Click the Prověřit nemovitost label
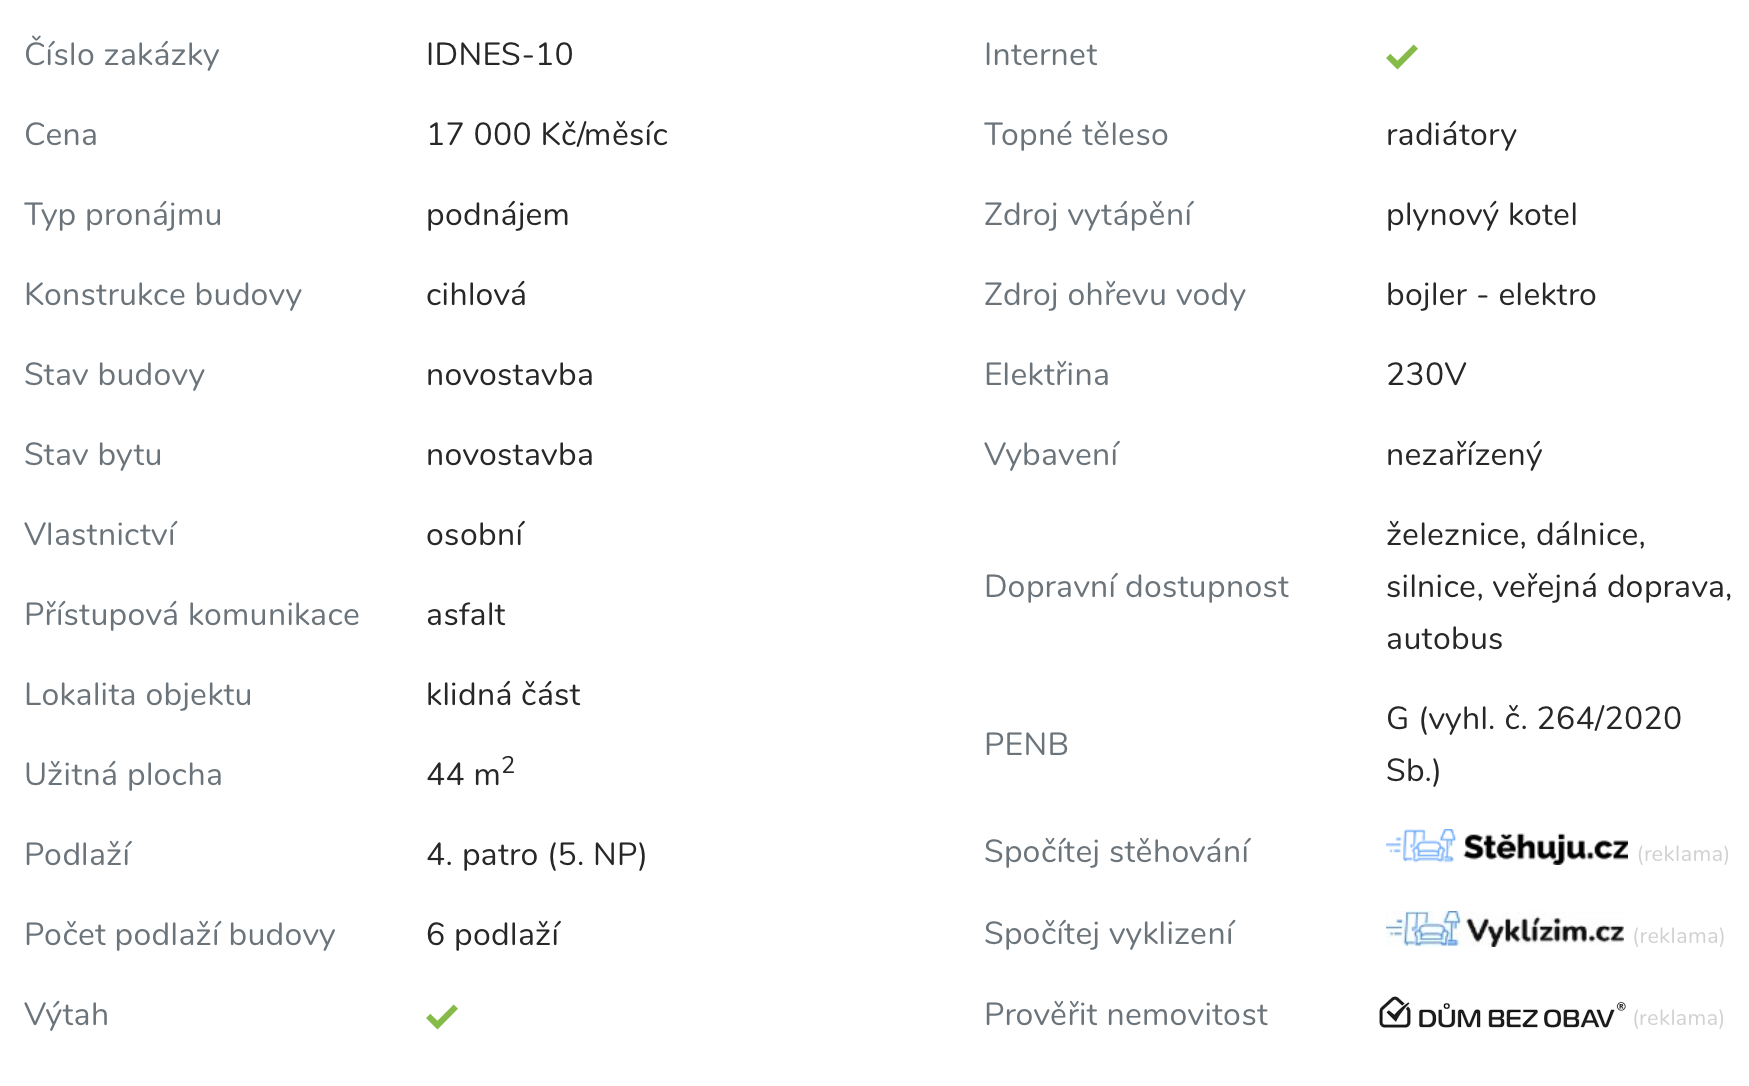1749x1086 pixels. tap(1125, 1014)
